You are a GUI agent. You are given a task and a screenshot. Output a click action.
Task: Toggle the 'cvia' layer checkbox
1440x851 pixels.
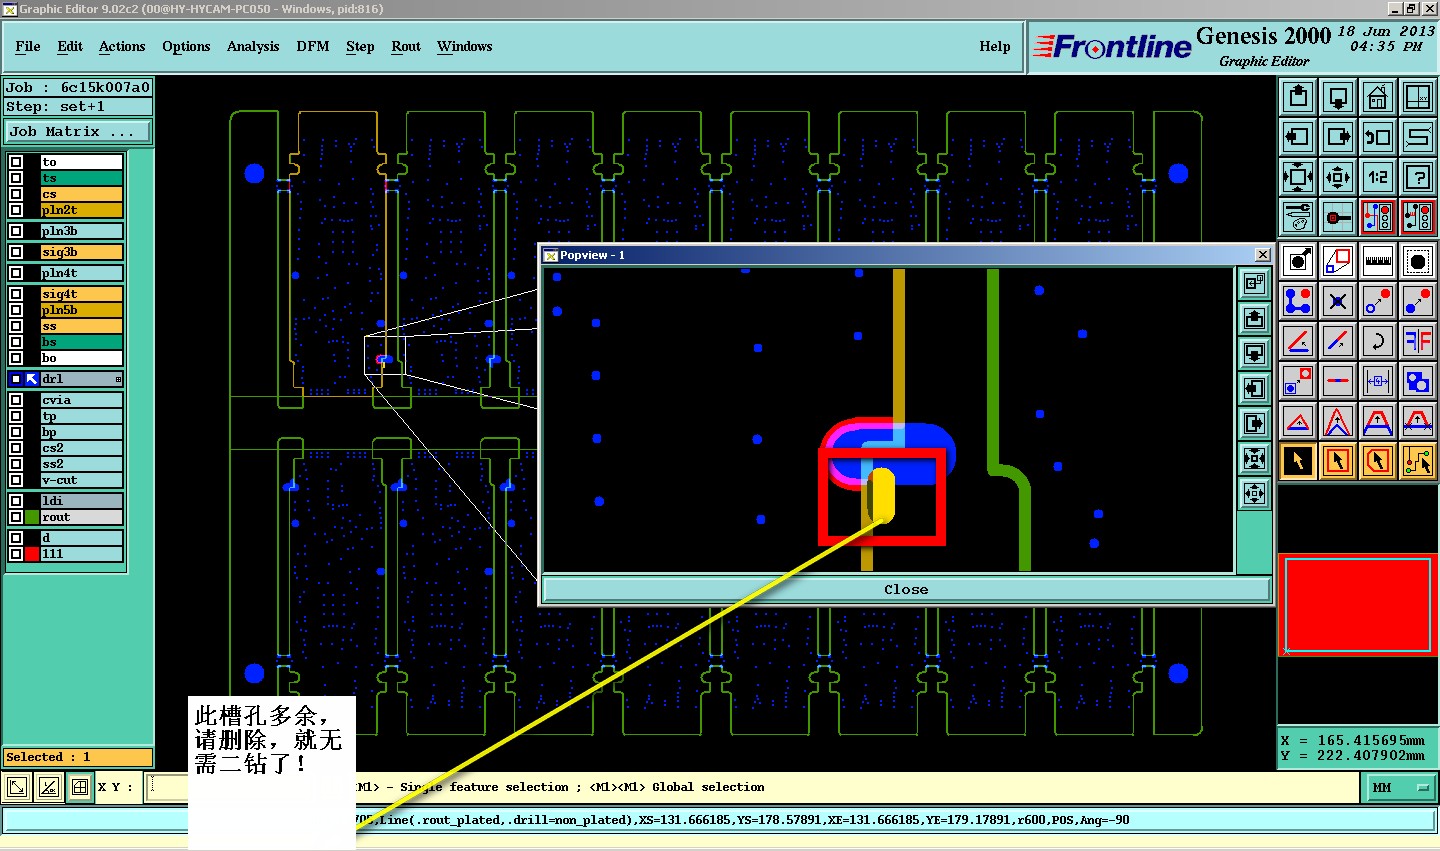click(x=16, y=400)
